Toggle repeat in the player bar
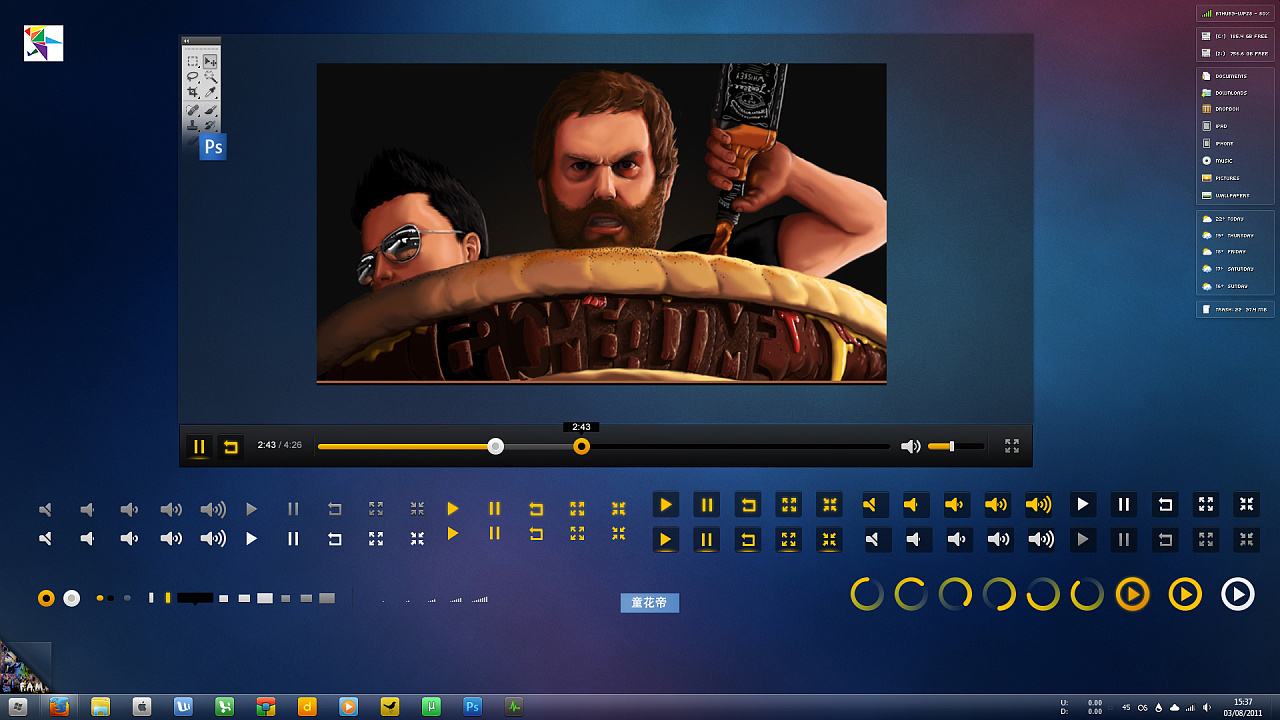The width and height of the screenshot is (1280, 720). point(231,447)
